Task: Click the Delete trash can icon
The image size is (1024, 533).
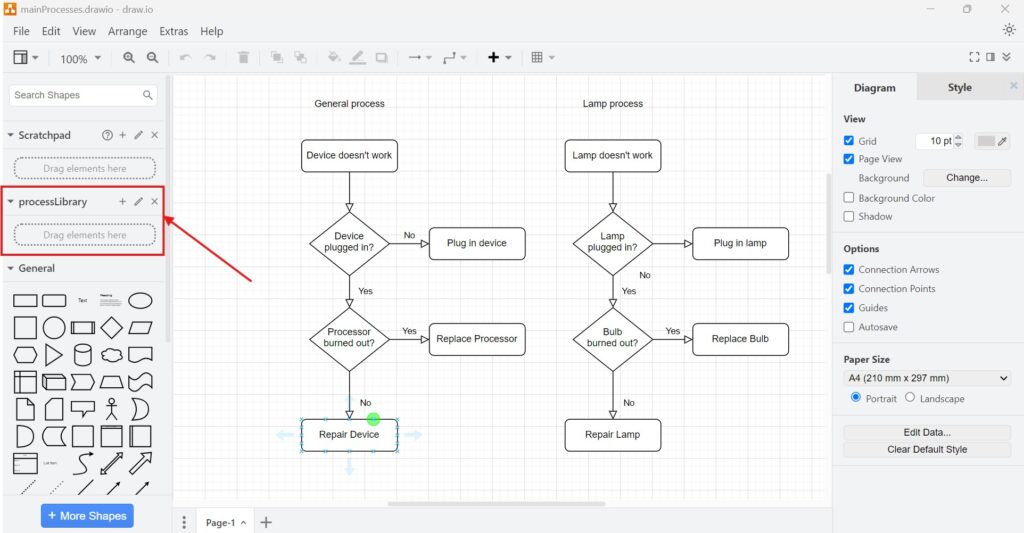Action: (244, 58)
